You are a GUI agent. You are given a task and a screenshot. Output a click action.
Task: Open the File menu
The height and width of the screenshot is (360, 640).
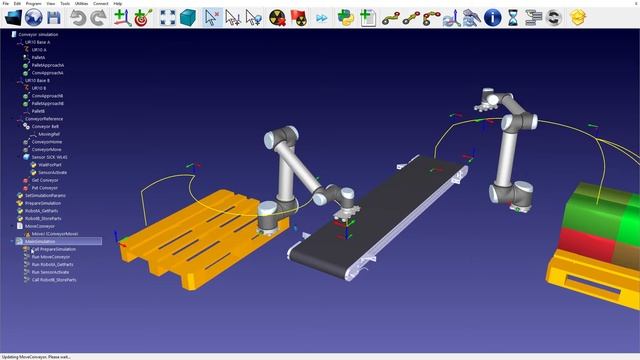click(x=6, y=3)
